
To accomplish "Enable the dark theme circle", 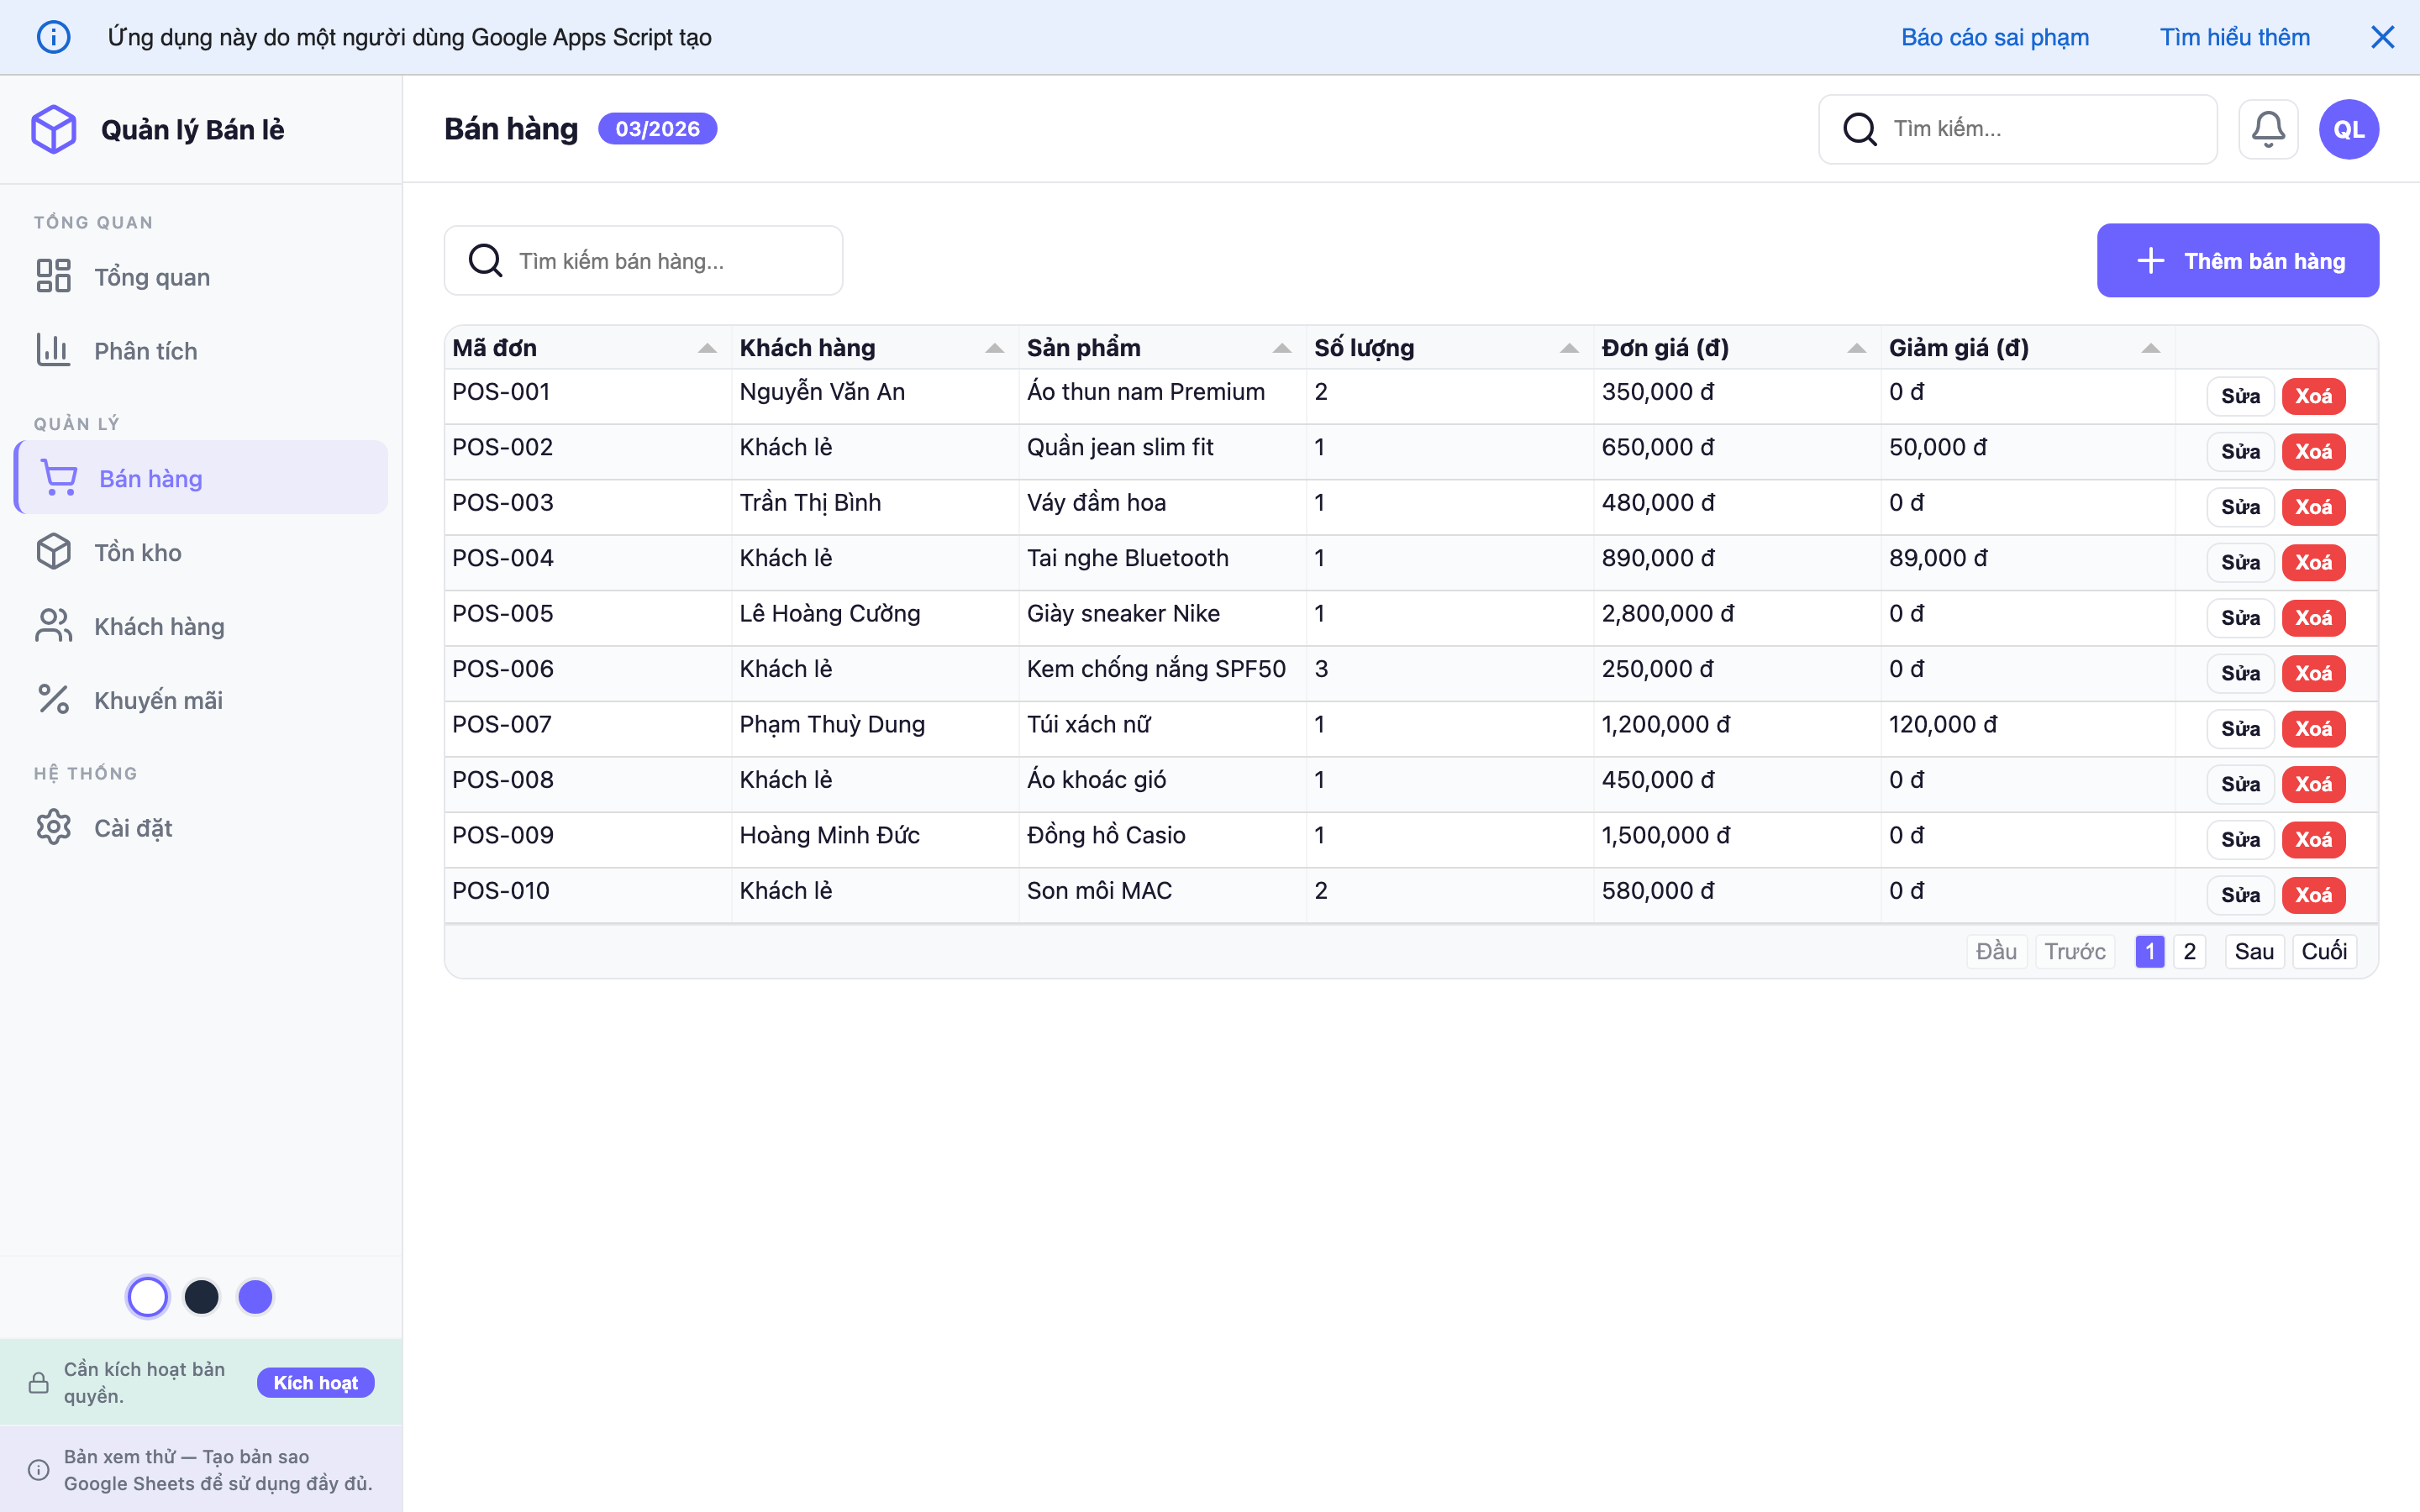I will pyautogui.click(x=202, y=1296).
